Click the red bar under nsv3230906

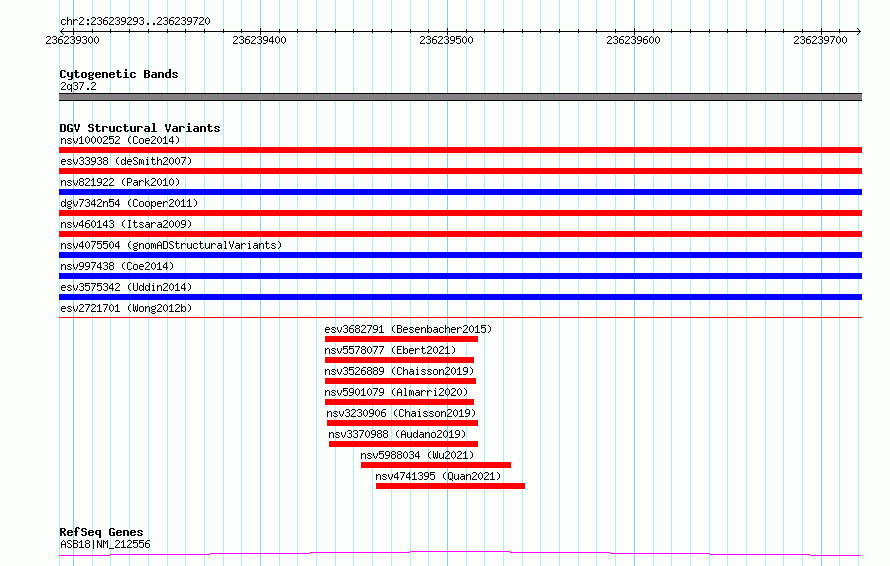(402, 423)
